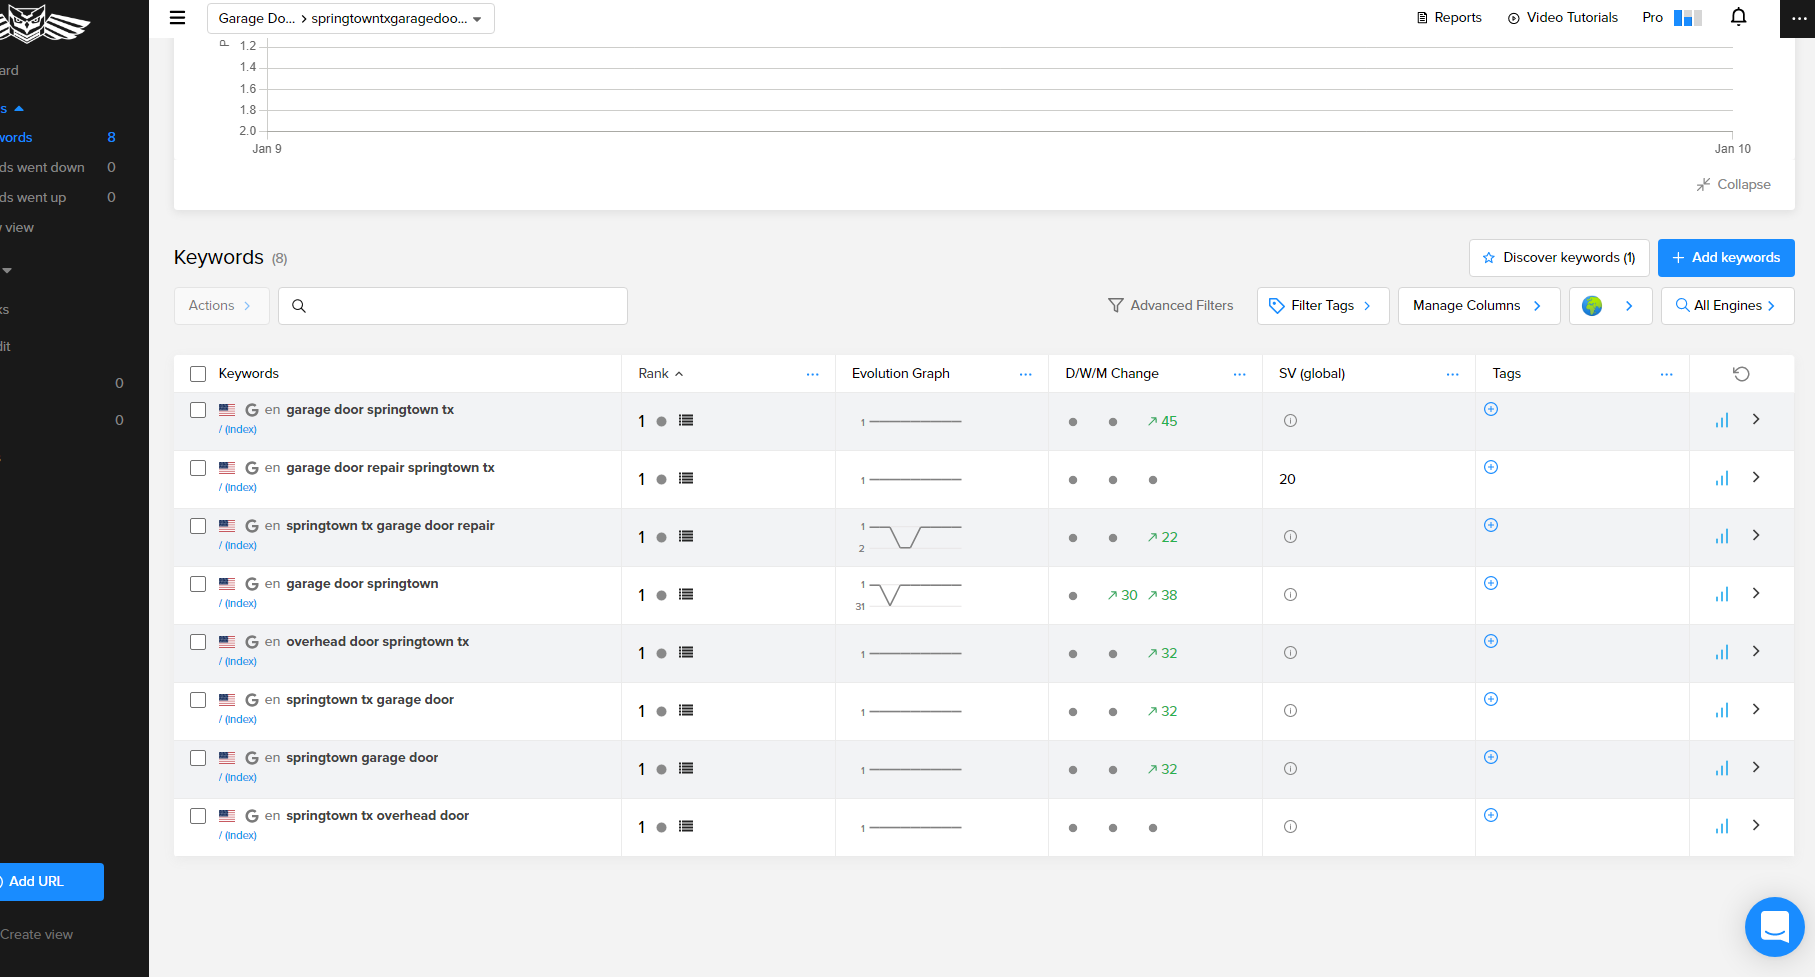Click the Discover keywords button
The image size is (1815, 977).
coord(1559,258)
